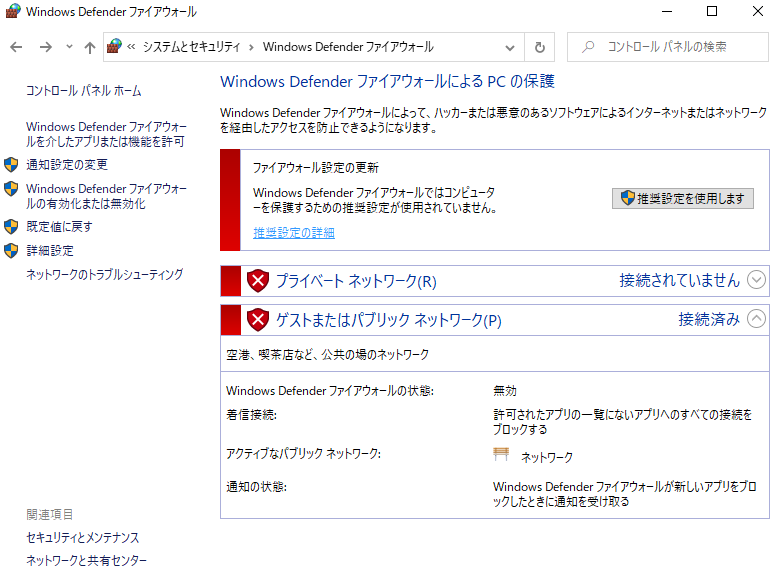Go back with the back arrow
The height and width of the screenshot is (584, 777).
point(16,47)
